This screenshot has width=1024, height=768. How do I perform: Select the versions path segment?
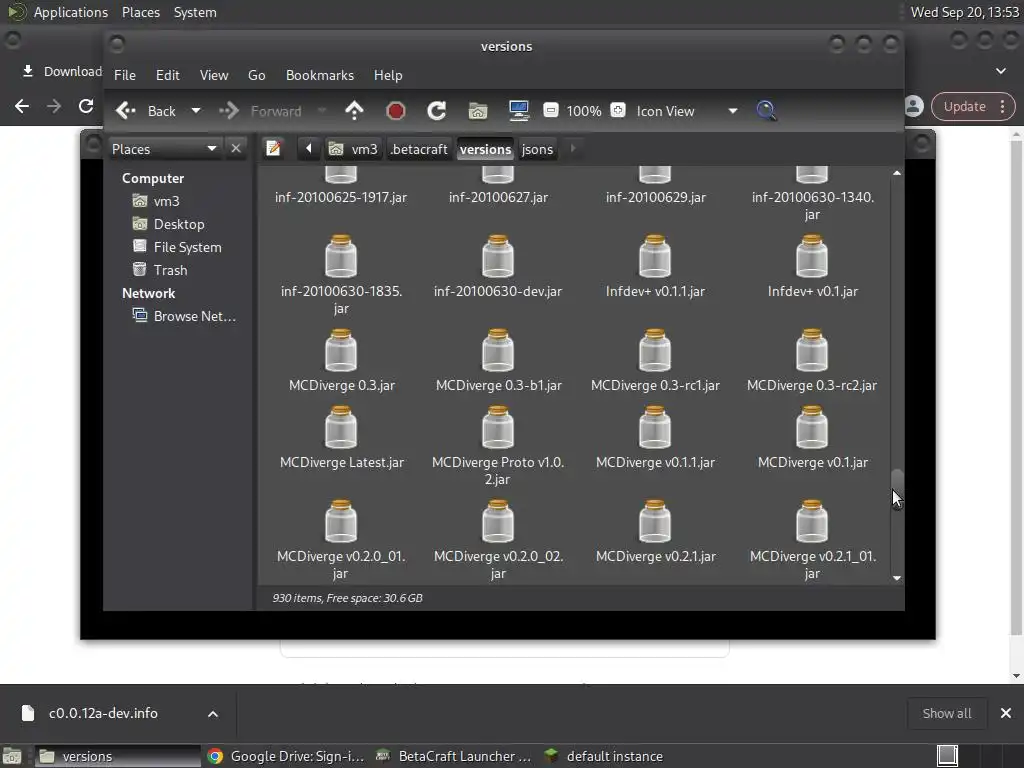point(485,149)
